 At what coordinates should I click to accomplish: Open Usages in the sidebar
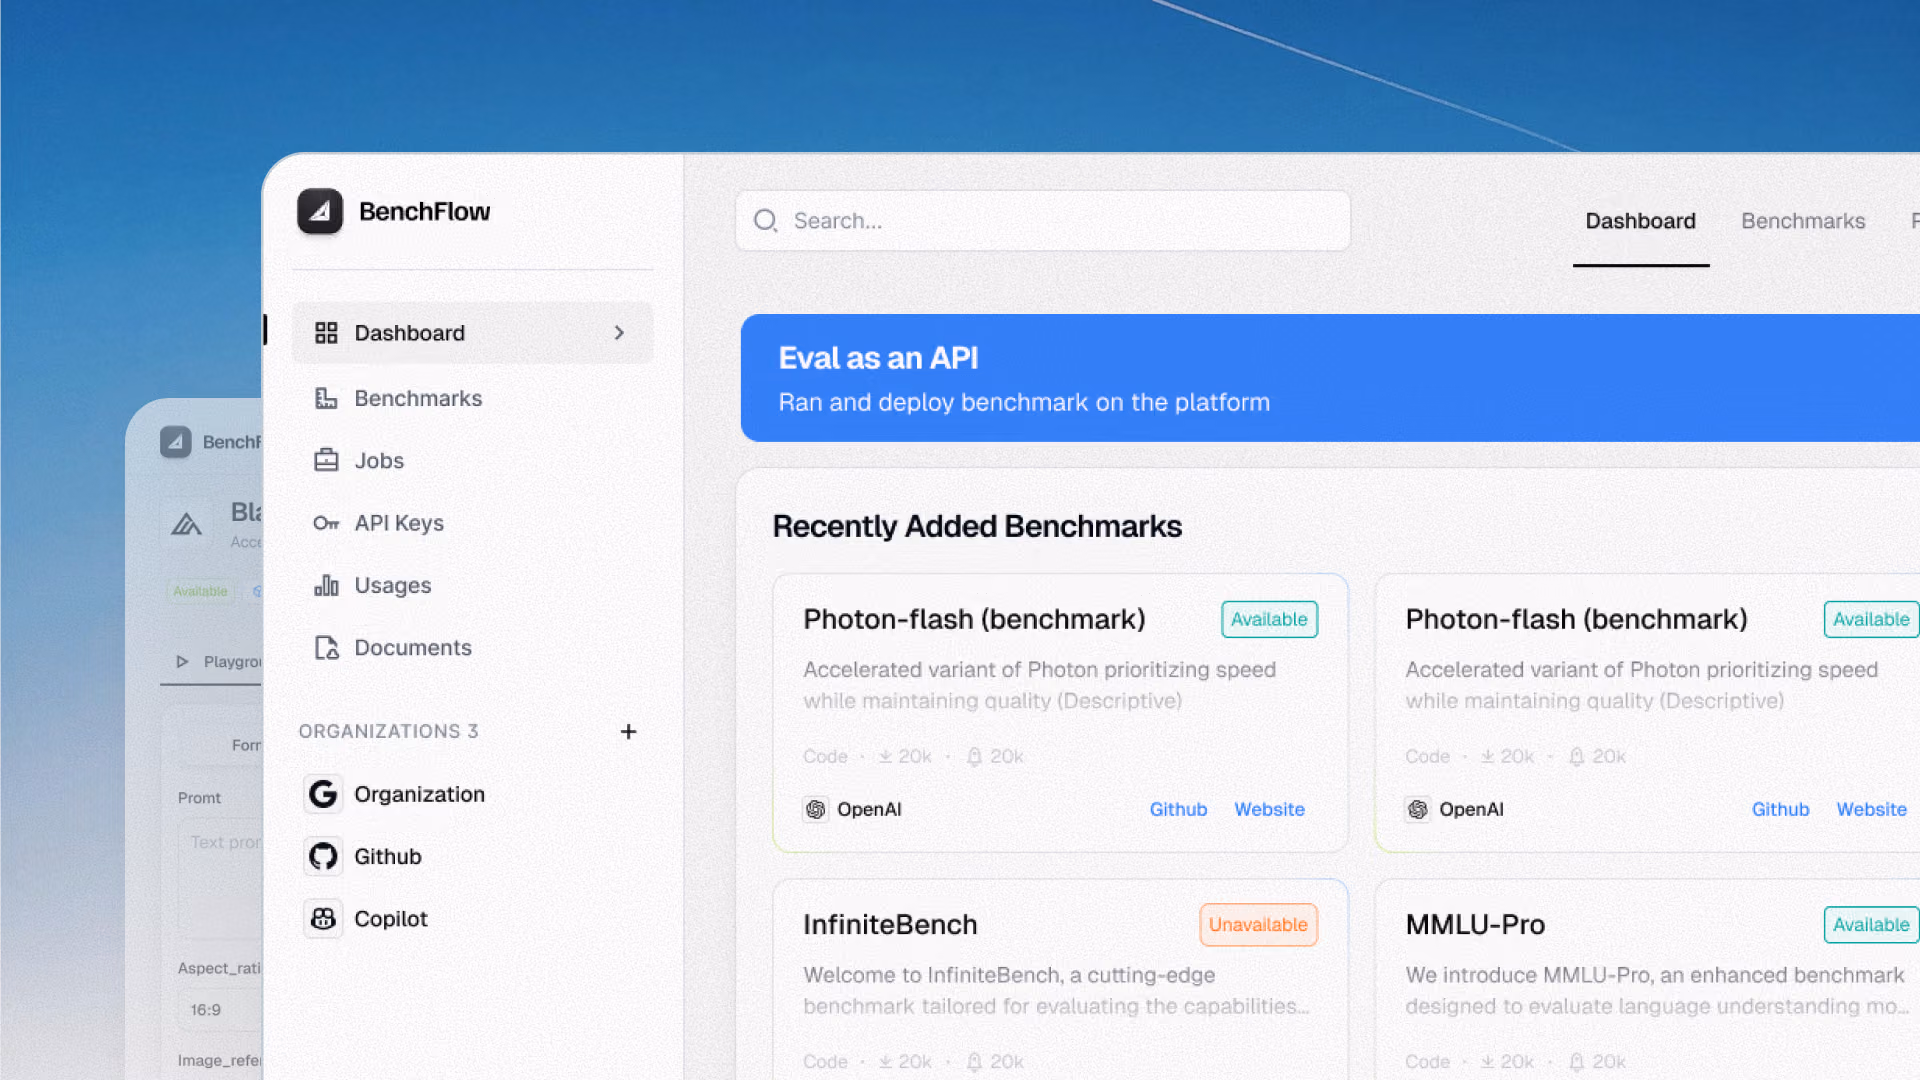click(472, 585)
